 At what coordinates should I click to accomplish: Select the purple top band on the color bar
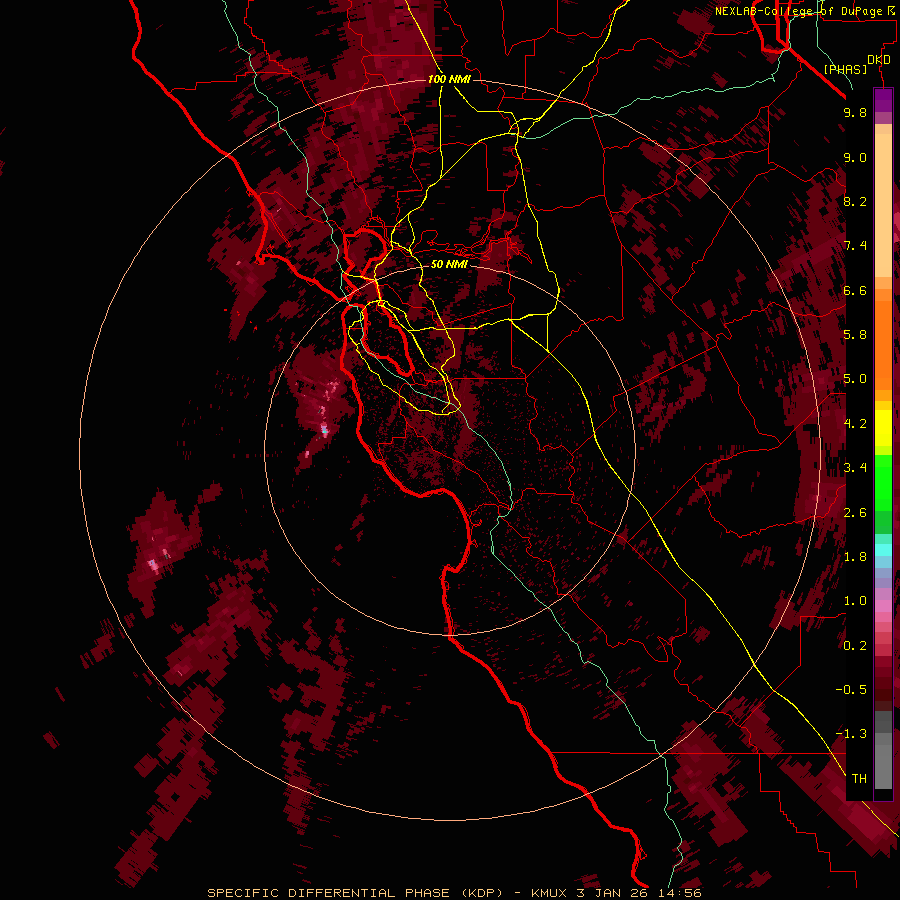[883, 100]
